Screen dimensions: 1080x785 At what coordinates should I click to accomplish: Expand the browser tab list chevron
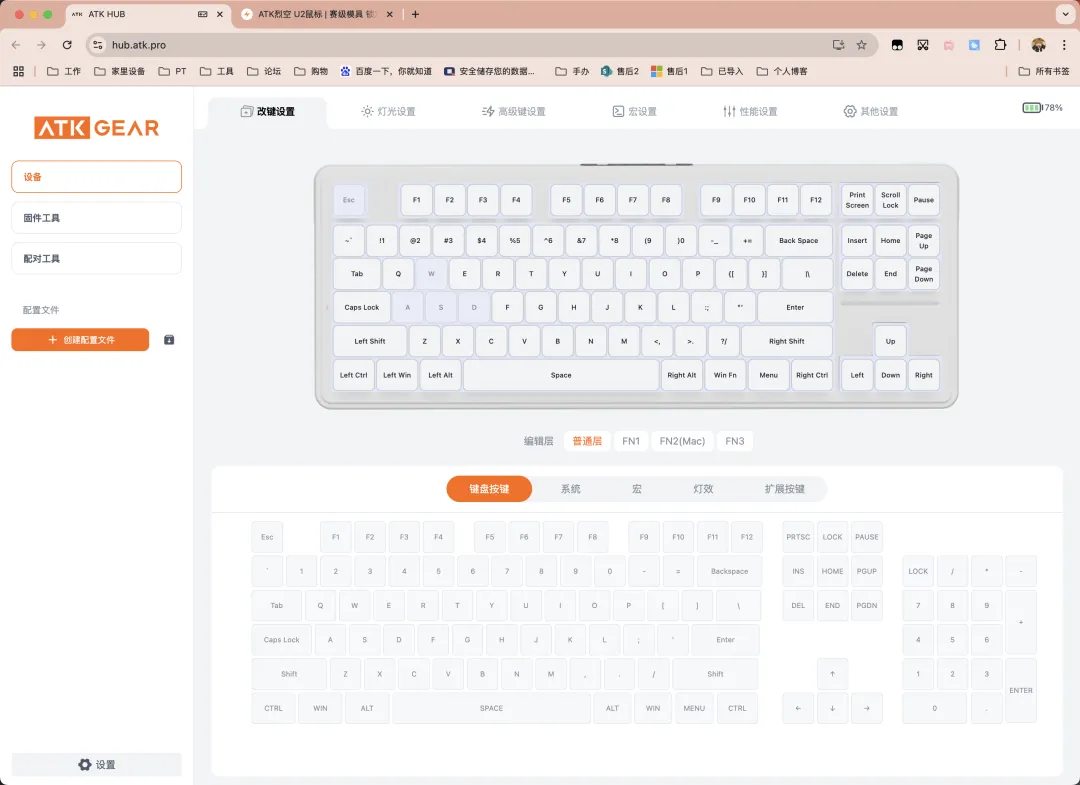1063,14
